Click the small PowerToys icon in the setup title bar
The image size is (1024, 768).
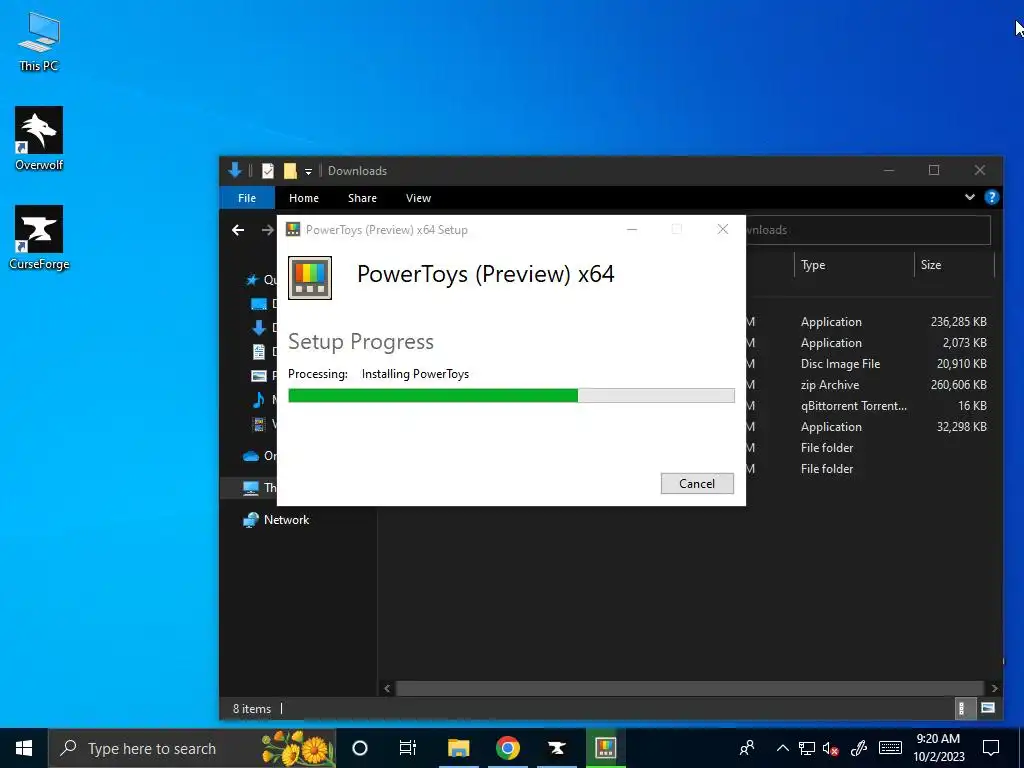[293, 229]
